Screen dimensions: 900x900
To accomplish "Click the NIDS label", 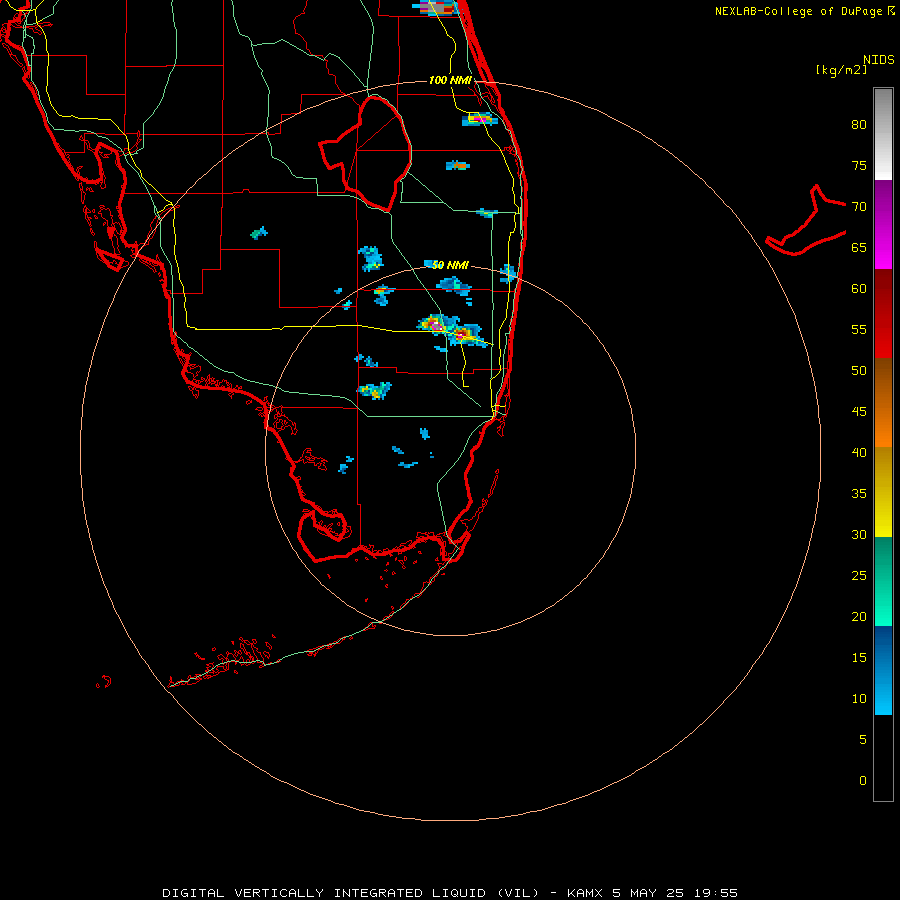I will click(878, 60).
